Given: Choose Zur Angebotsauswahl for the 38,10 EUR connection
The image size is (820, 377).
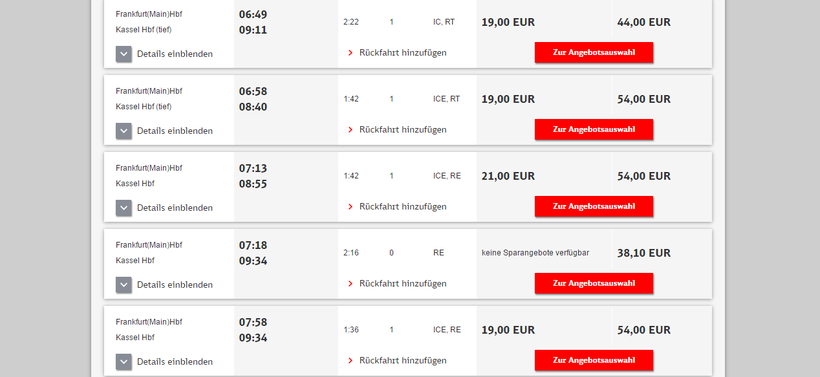Looking at the screenshot, I should 594,283.
